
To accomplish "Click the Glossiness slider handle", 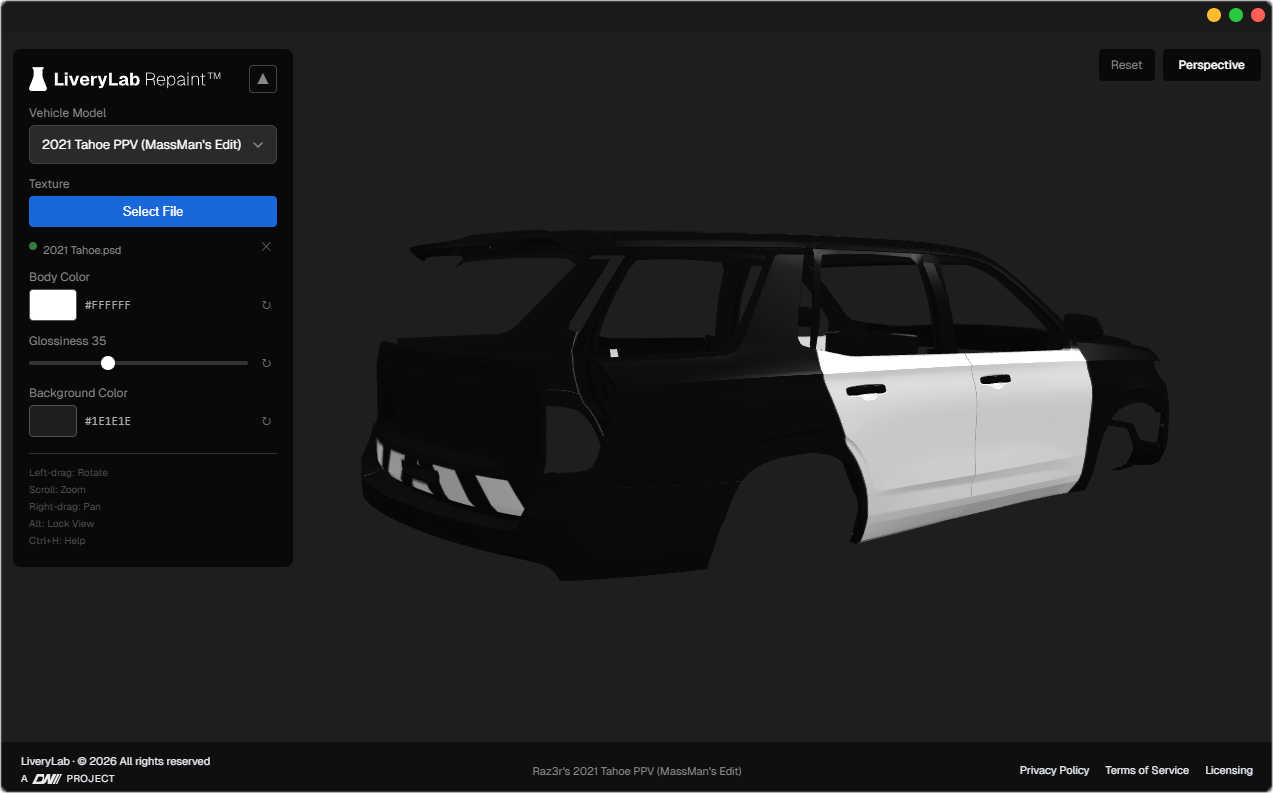I will 108,363.
